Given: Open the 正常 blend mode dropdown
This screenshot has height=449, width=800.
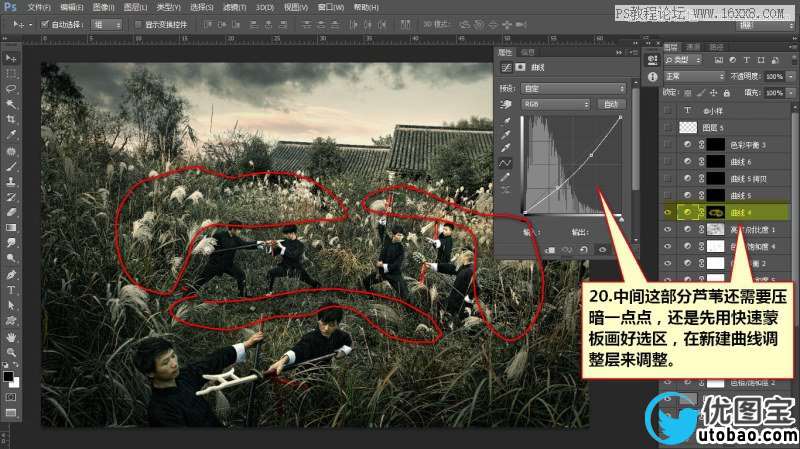Looking at the screenshot, I should pyautogui.click(x=694, y=76).
